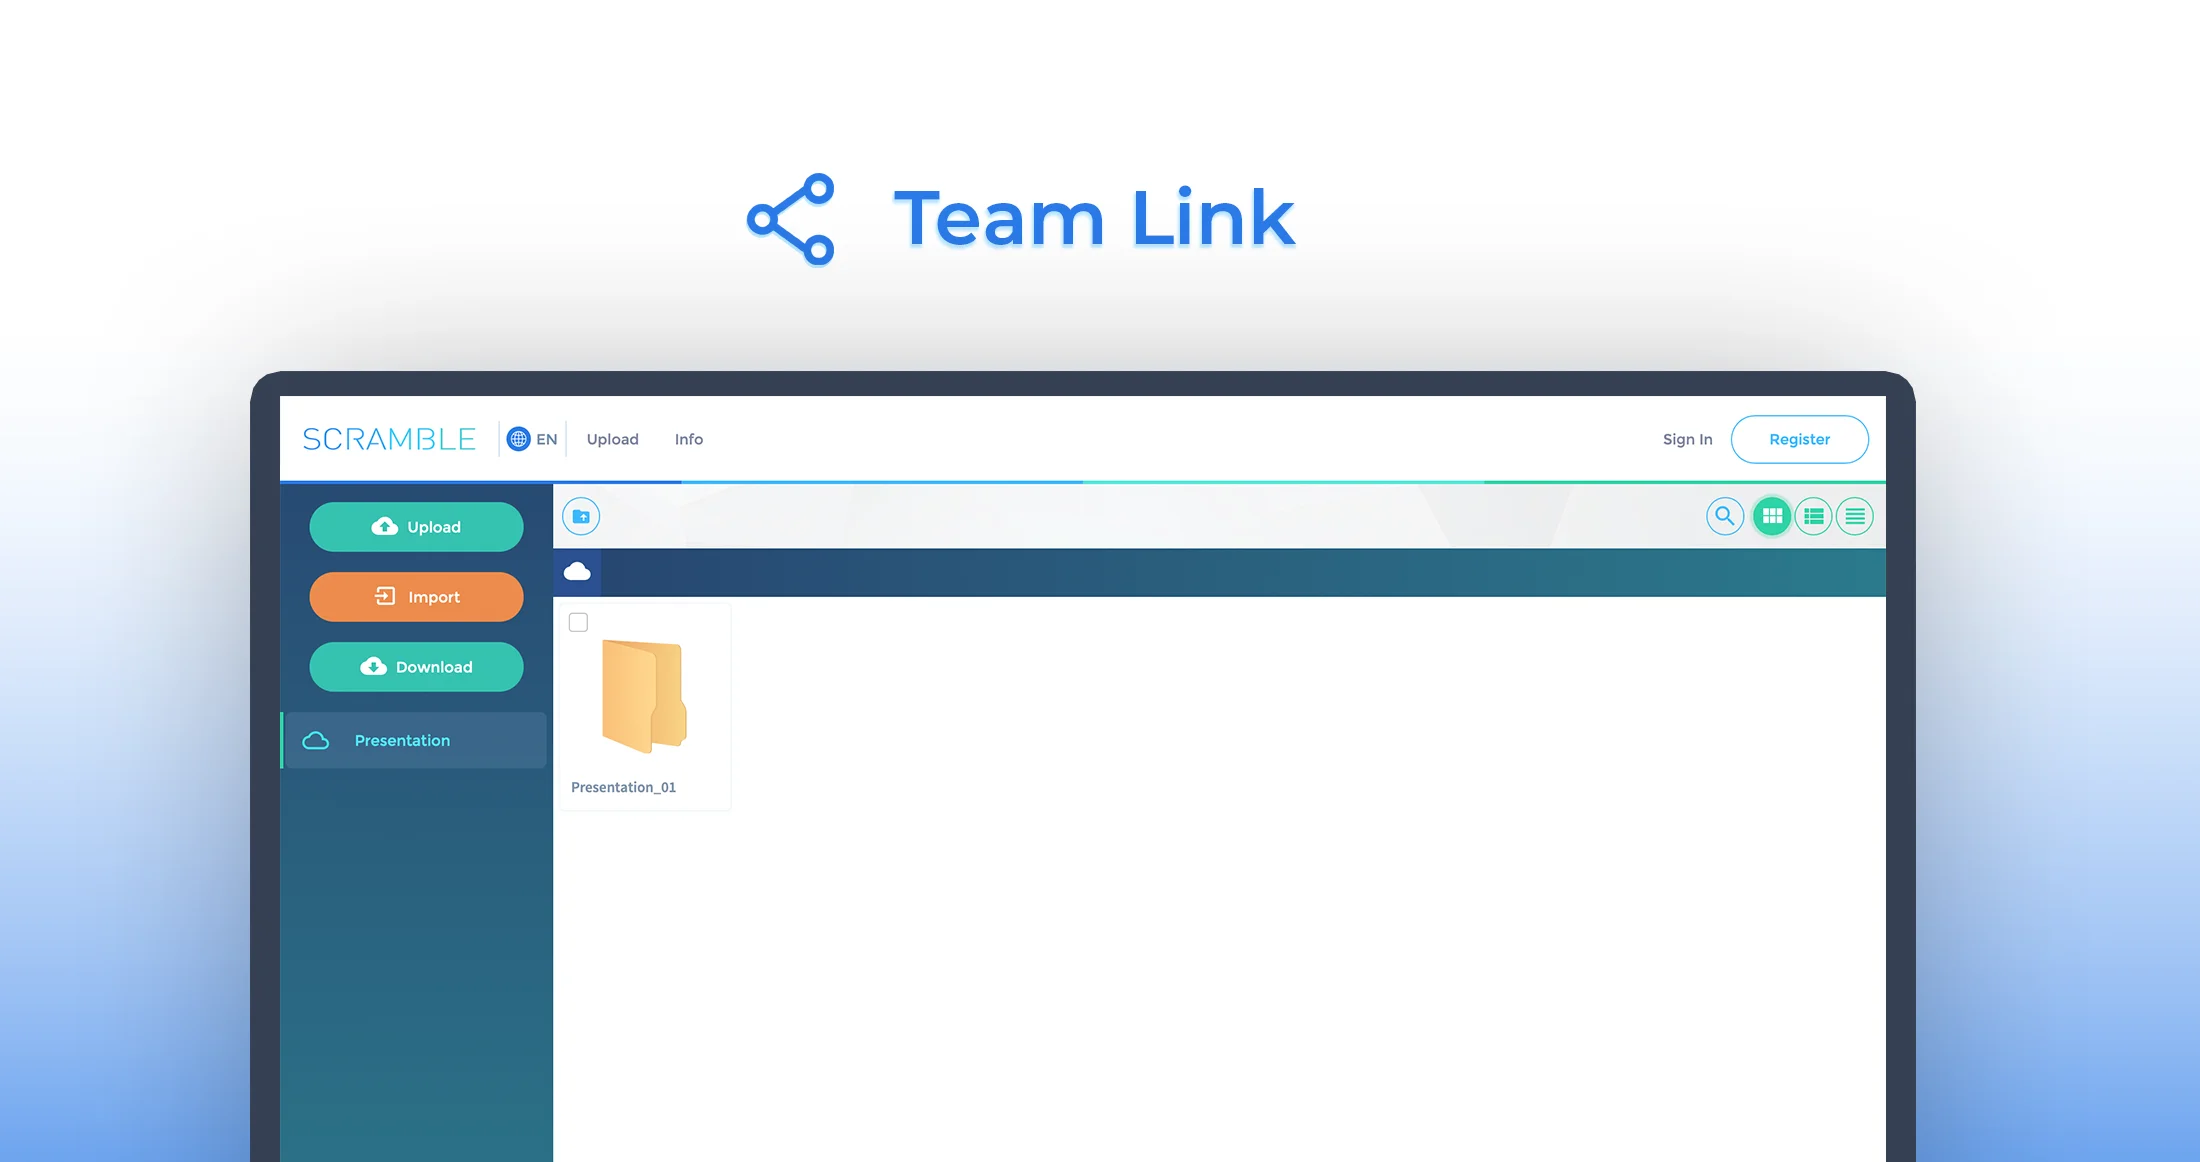Click the cloud icon in the breadcrumb bar
This screenshot has height=1162, width=2200.
coord(578,571)
